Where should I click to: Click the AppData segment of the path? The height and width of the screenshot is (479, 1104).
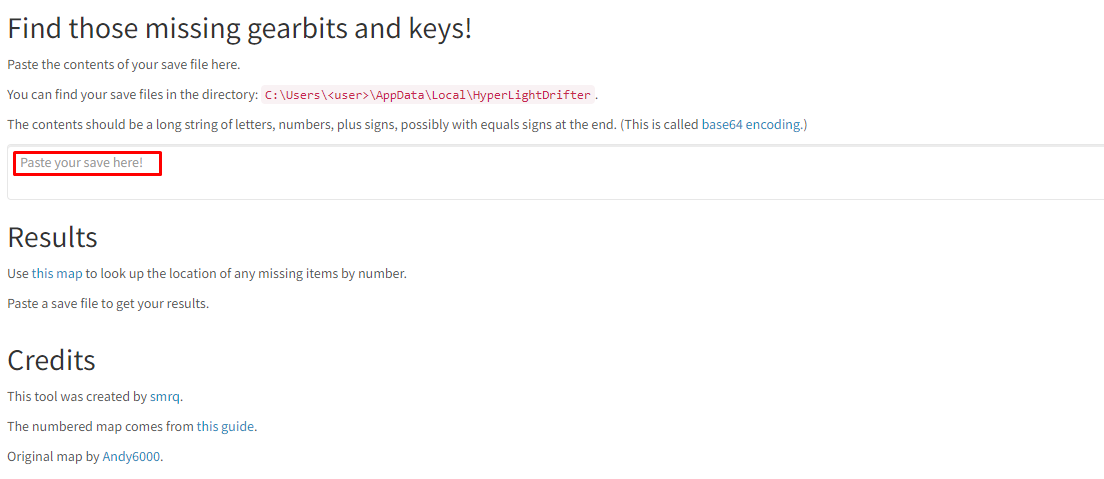[399, 95]
